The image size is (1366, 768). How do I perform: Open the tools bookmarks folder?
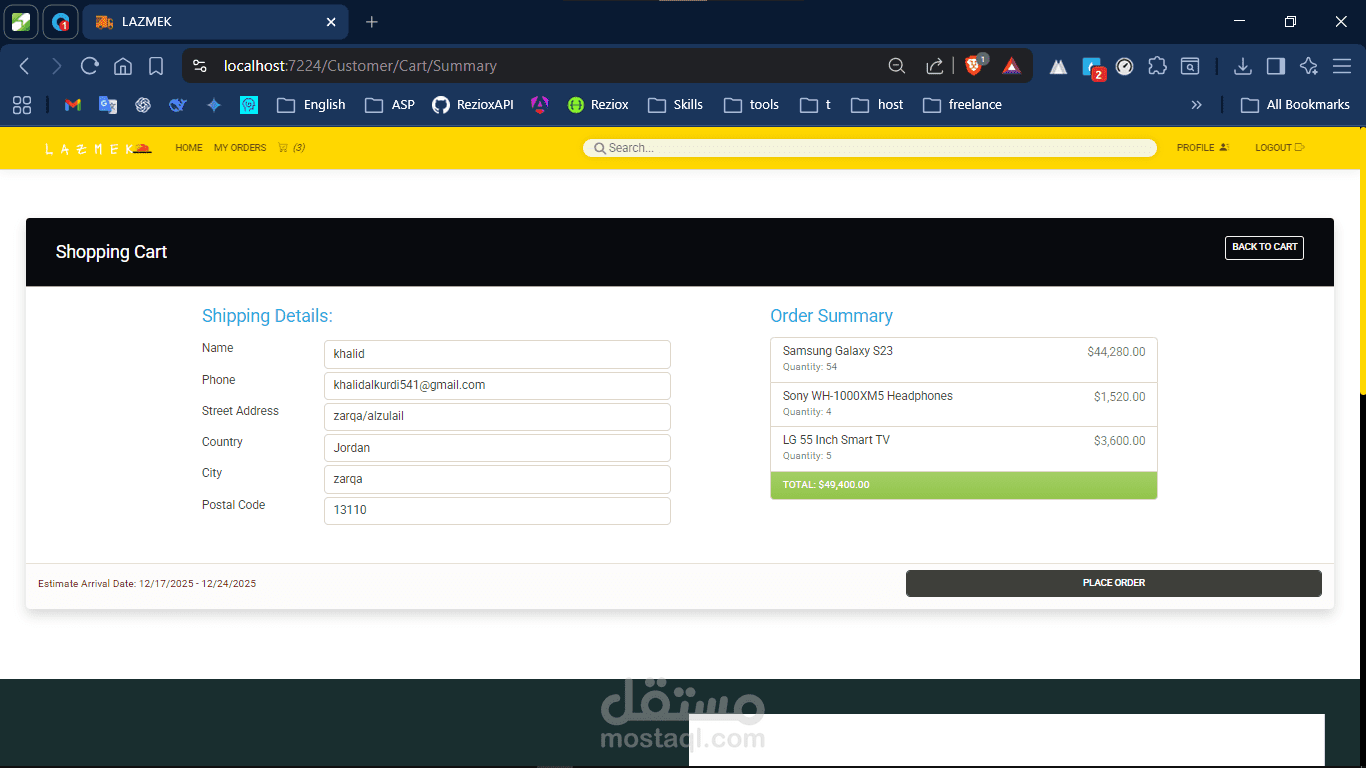pos(751,105)
